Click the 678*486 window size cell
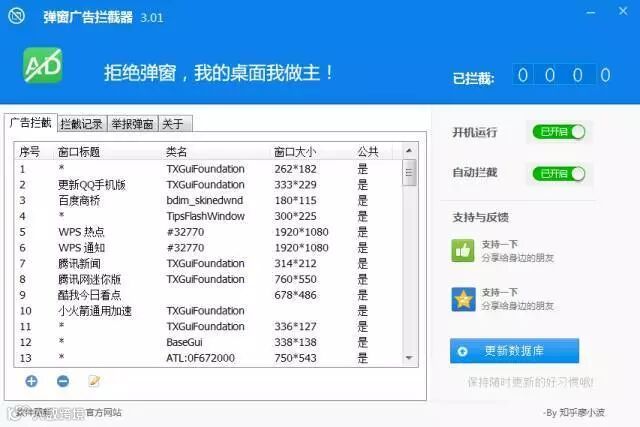Viewport: 640px width, 427px height. 296,295
